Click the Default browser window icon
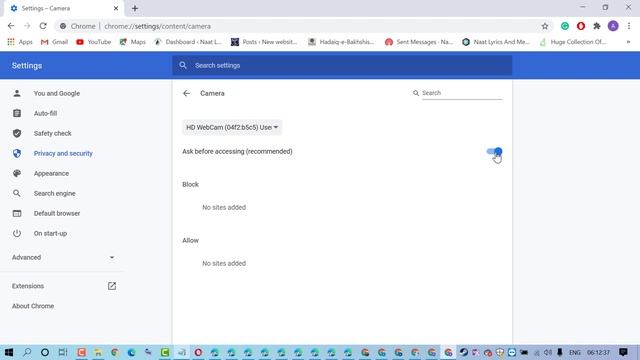This screenshot has width=640, height=360. click(17, 213)
